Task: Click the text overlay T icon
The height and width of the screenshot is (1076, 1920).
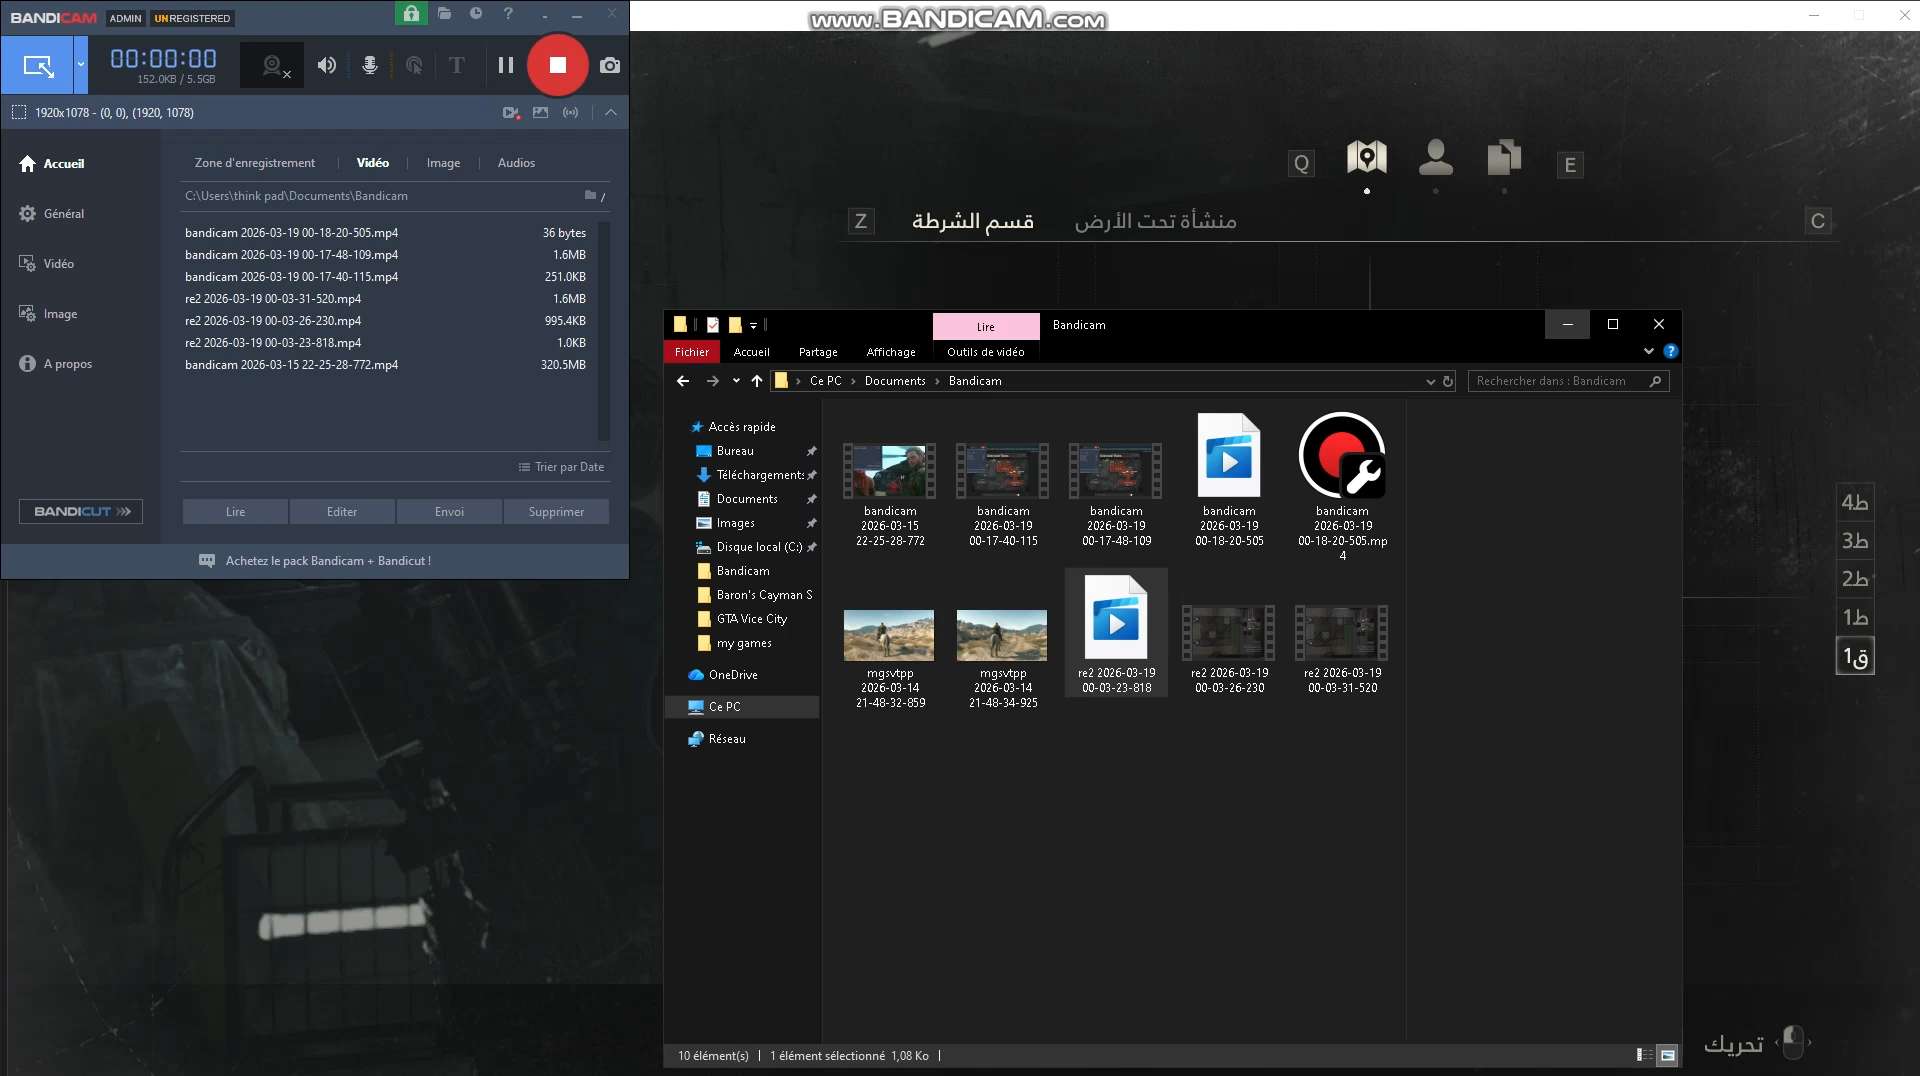Action: [456, 65]
